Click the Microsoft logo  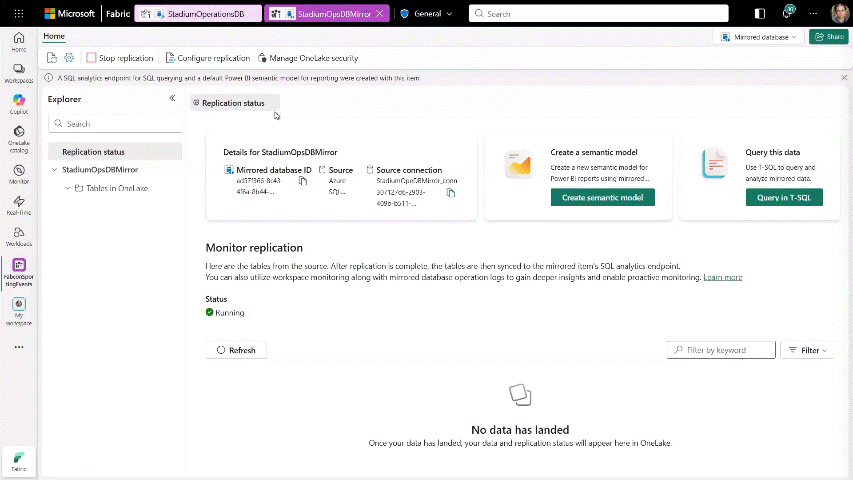69,14
